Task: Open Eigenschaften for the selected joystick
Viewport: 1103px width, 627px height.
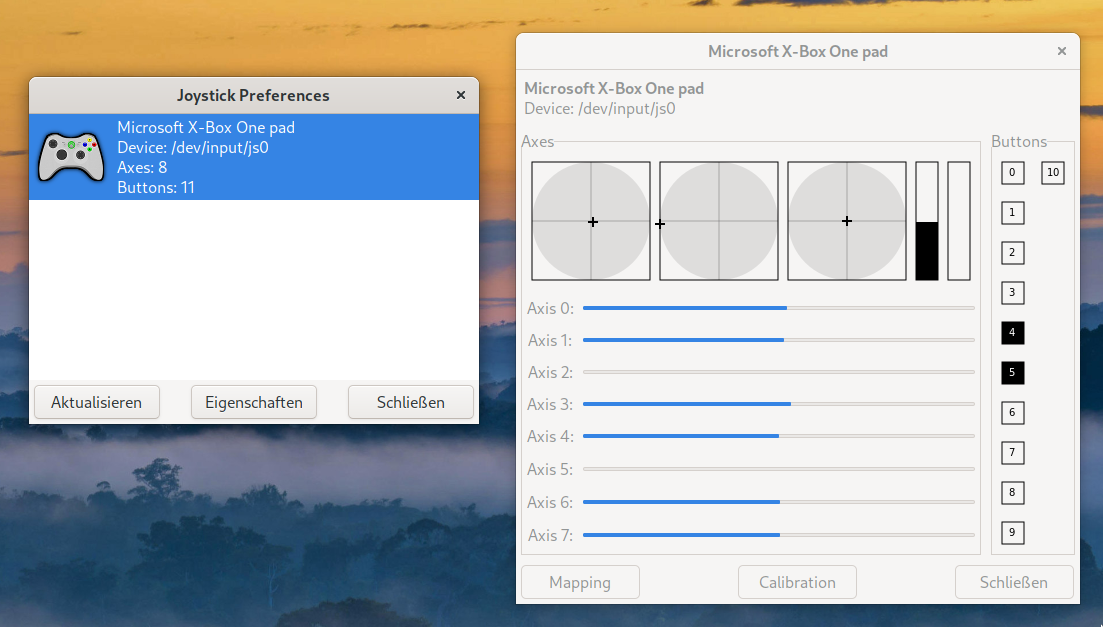Action: tap(254, 402)
